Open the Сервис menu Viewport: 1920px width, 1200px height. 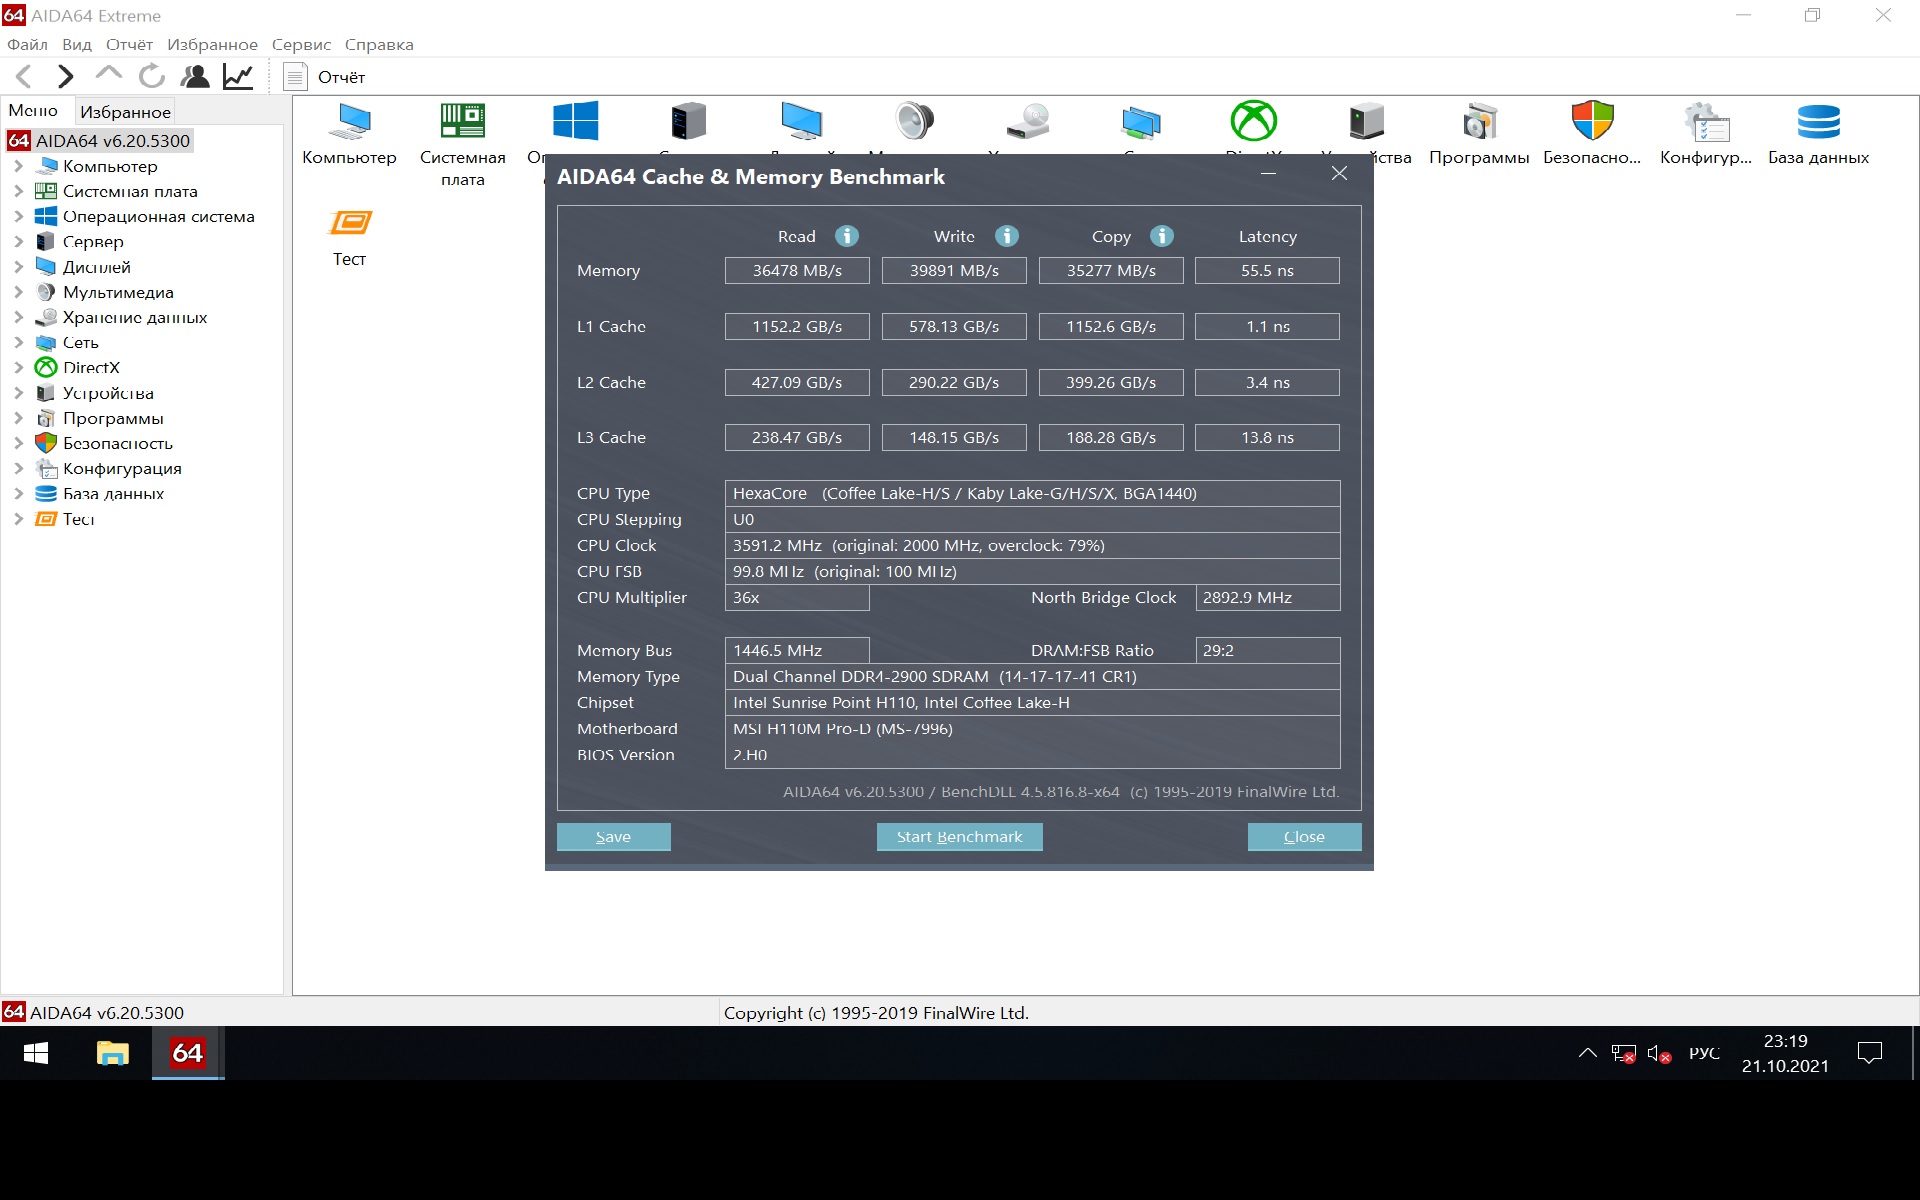pyautogui.click(x=300, y=45)
